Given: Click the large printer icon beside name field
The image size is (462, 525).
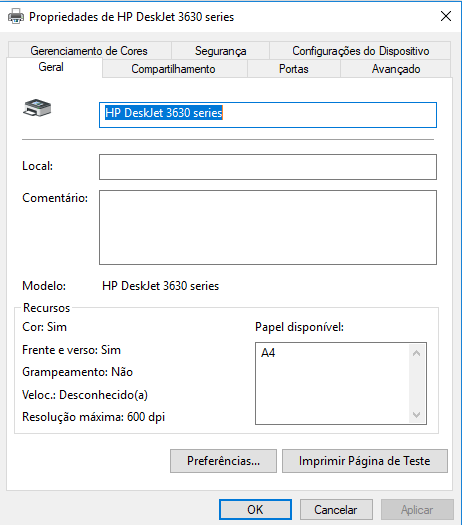Looking at the screenshot, I should 37,108.
